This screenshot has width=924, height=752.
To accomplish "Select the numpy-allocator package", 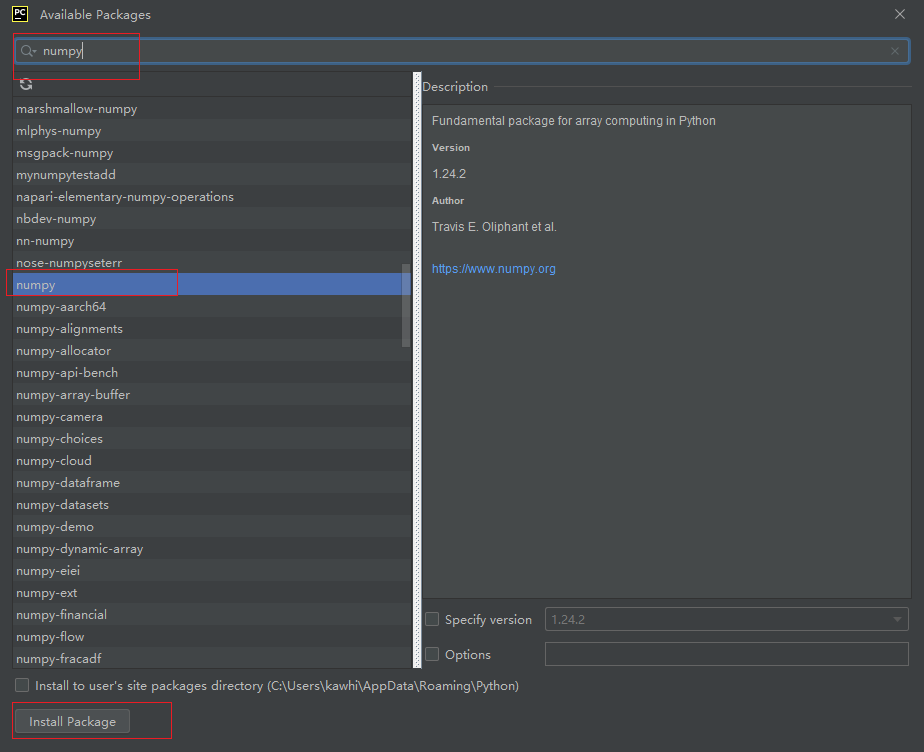I will coord(212,351).
